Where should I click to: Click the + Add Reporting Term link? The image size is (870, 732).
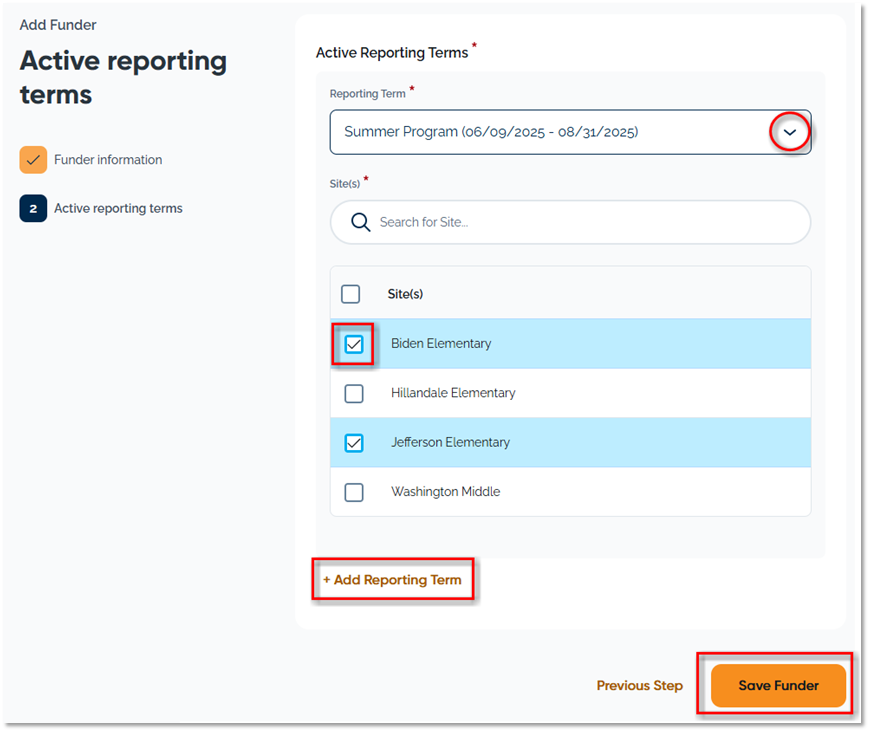tap(392, 580)
